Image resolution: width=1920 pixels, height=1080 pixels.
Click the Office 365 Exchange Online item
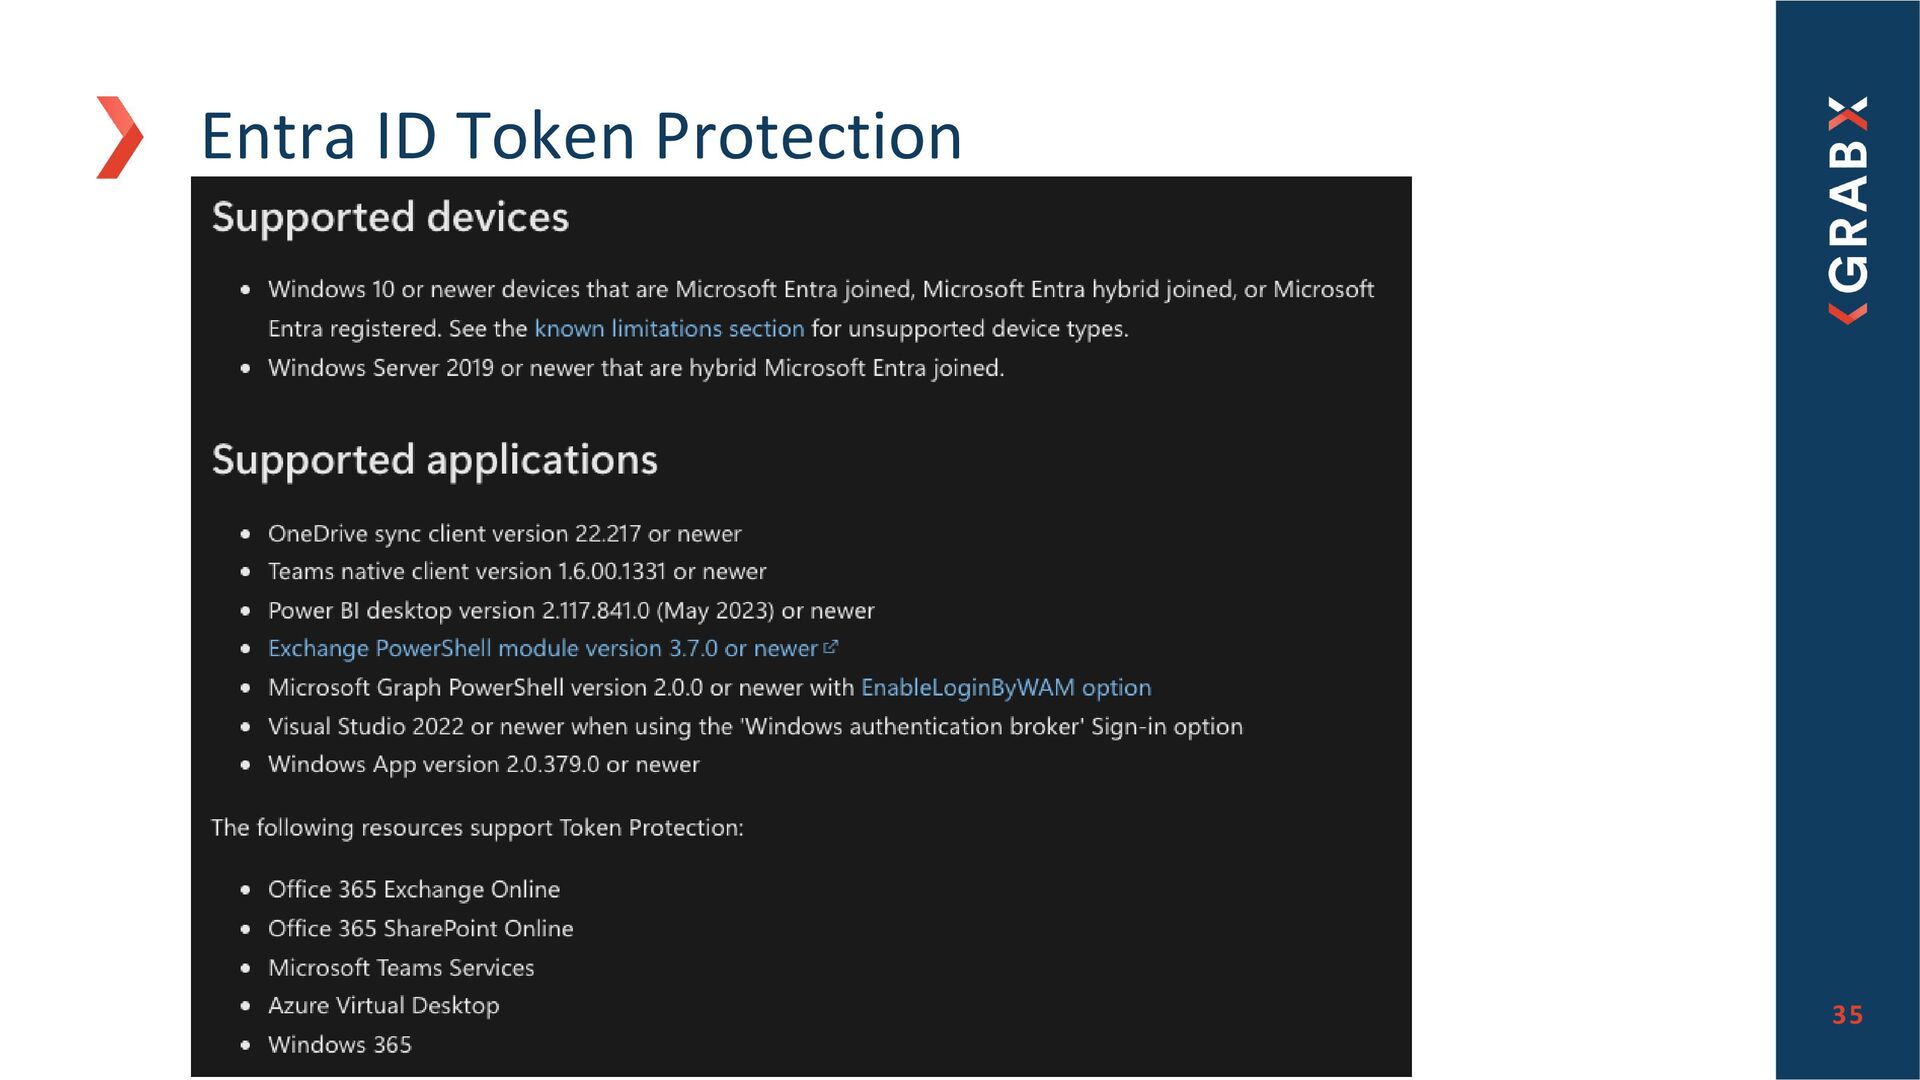coord(414,890)
